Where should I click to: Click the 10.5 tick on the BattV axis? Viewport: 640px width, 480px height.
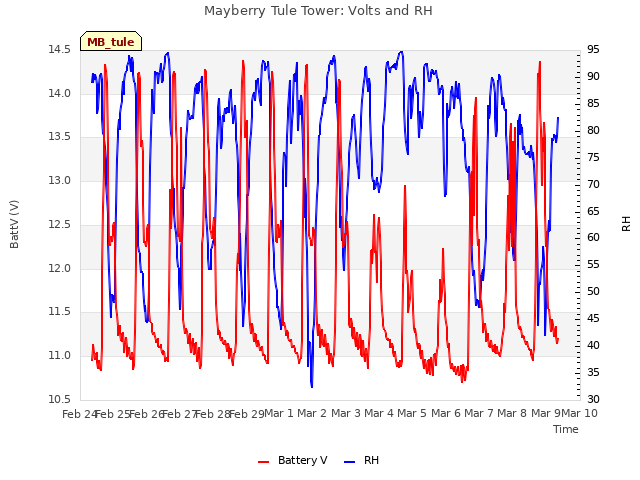click(59, 399)
